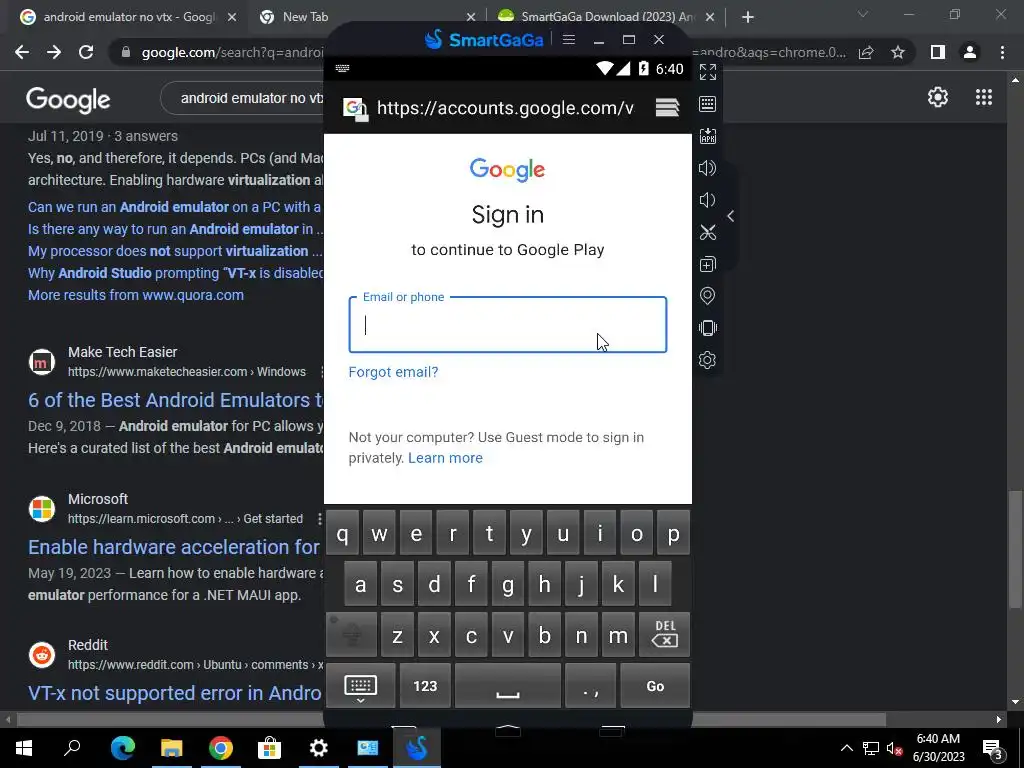Open the emulator browser tabs menu icon
Viewport: 1024px width, 768px height.
(667, 107)
